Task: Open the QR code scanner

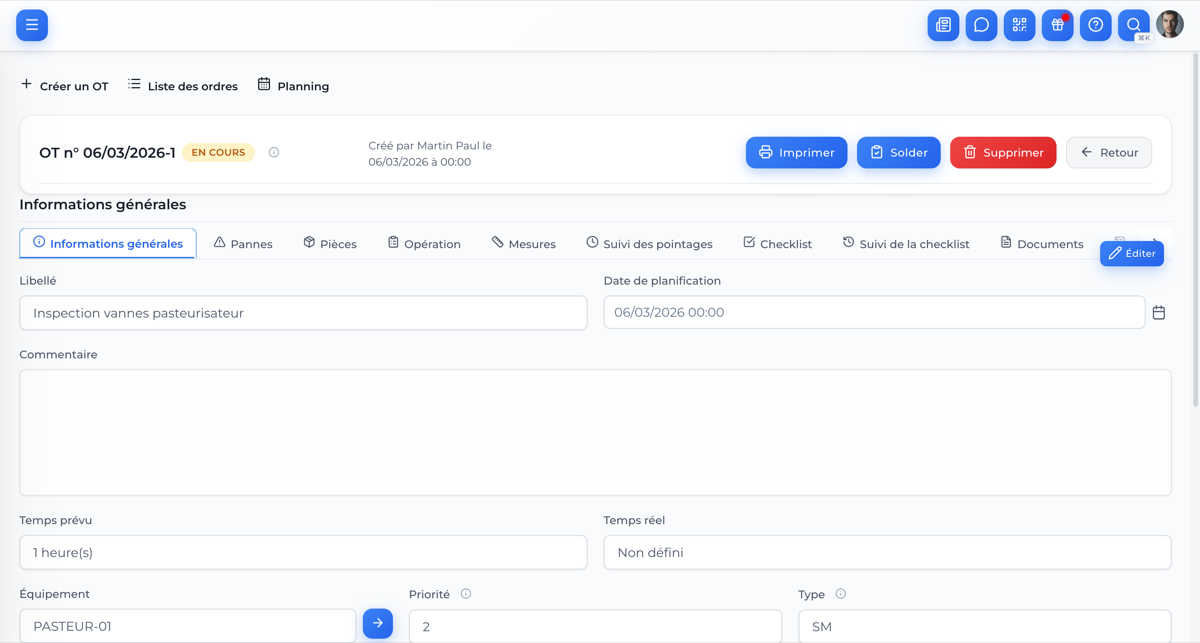Action: (1019, 25)
